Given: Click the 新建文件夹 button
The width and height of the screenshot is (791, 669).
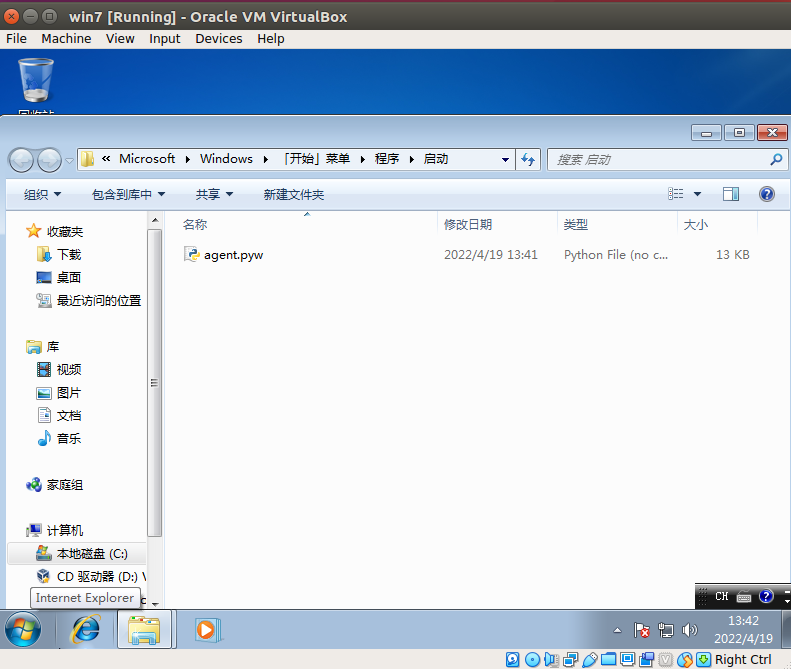Looking at the screenshot, I should pos(294,194).
